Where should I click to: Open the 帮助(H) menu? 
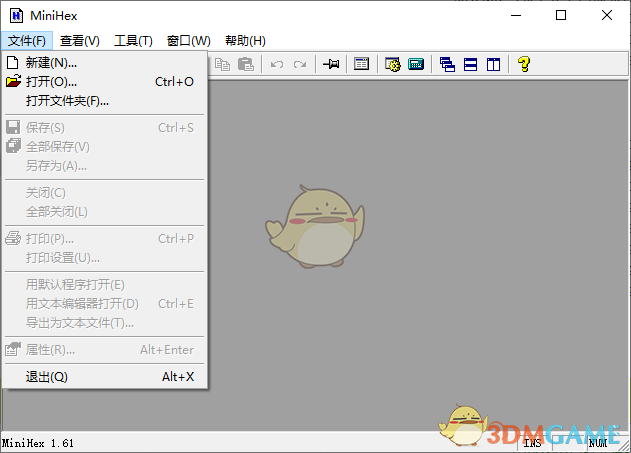click(245, 41)
